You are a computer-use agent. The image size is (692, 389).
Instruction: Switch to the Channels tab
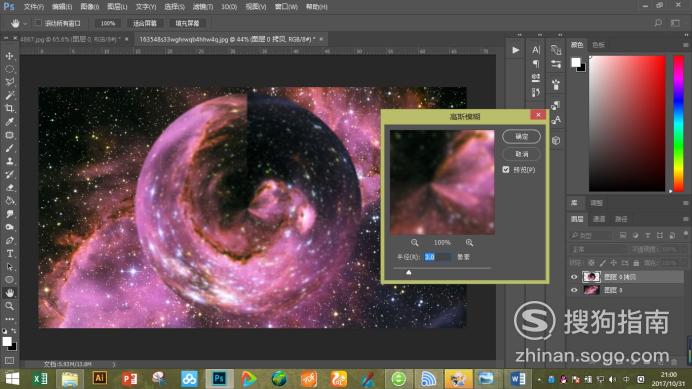599,219
